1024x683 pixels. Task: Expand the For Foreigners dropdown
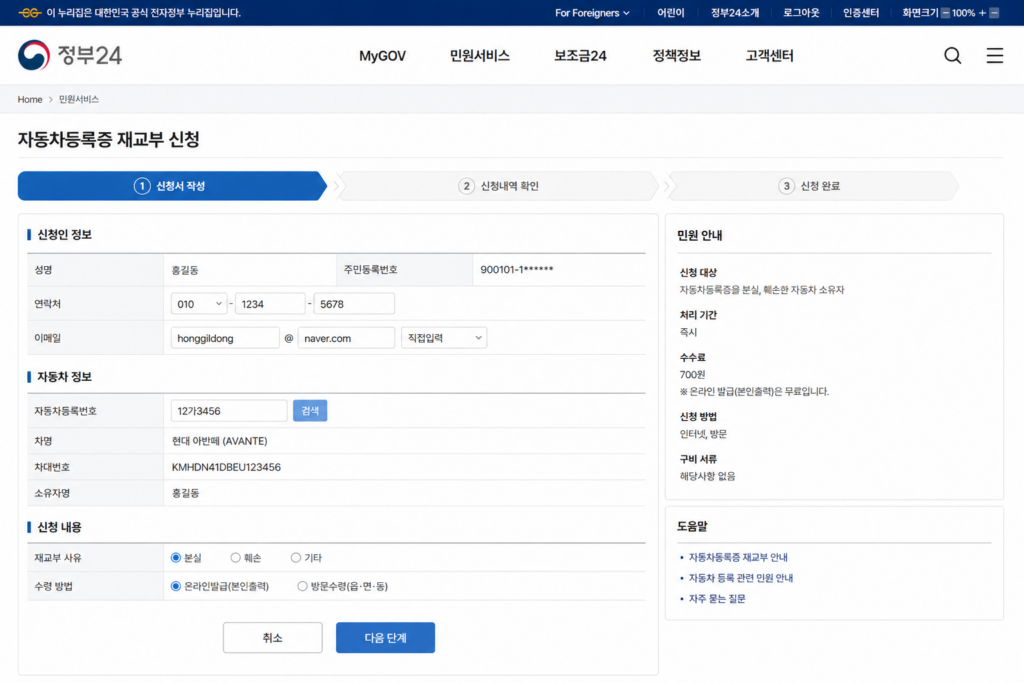[592, 13]
